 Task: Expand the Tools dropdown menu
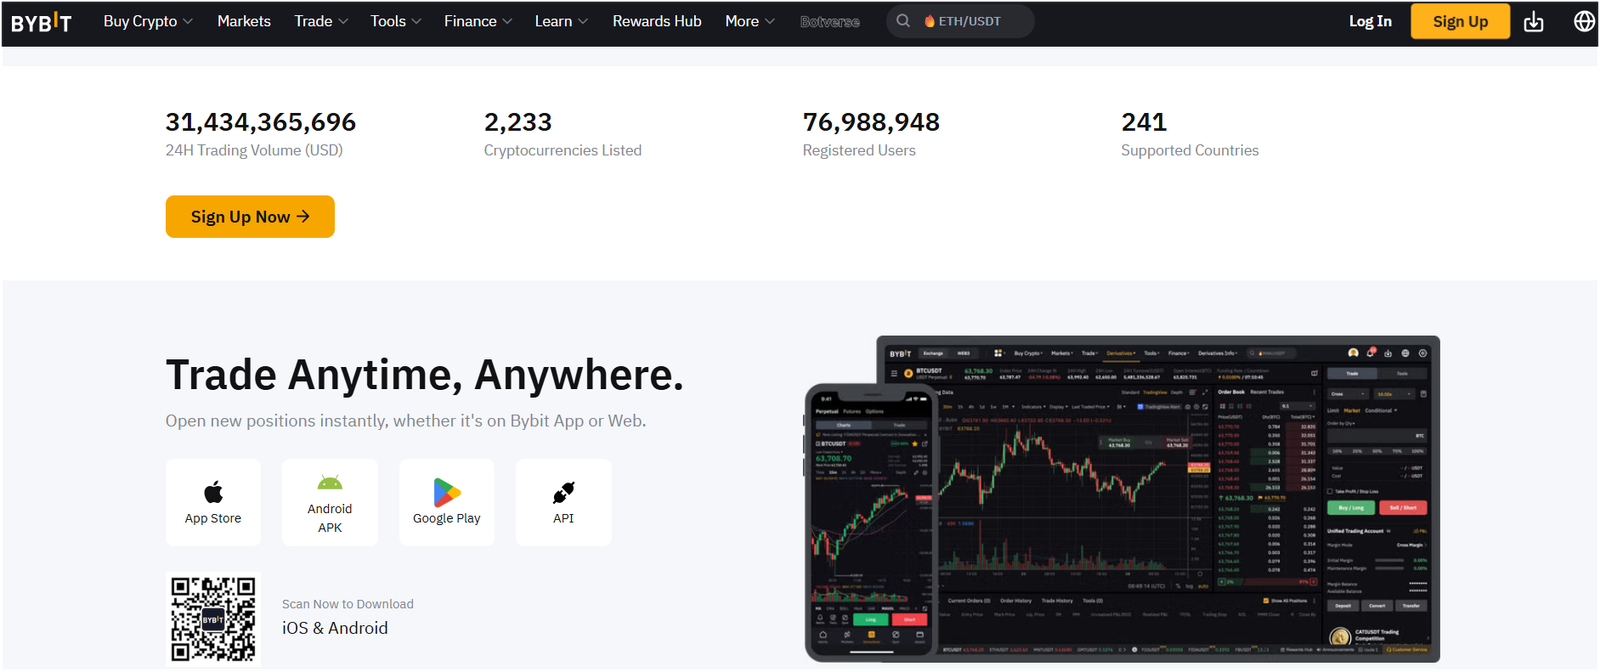(396, 21)
